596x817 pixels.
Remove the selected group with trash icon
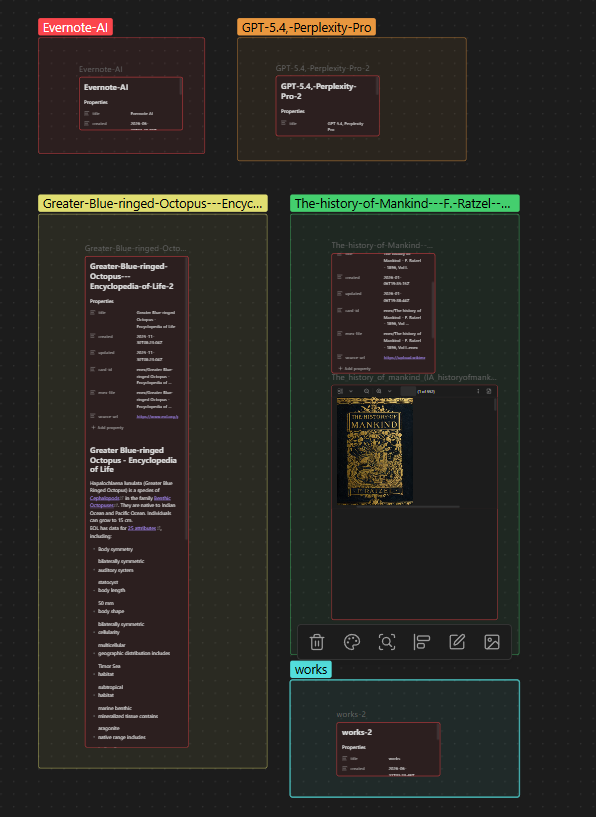317,642
